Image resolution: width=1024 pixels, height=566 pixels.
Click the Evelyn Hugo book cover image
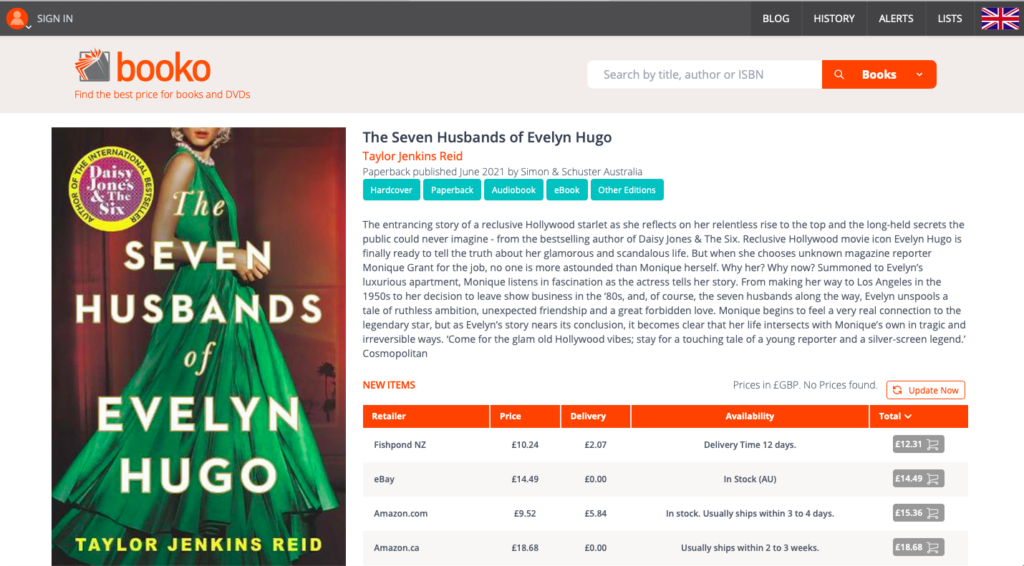199,347
